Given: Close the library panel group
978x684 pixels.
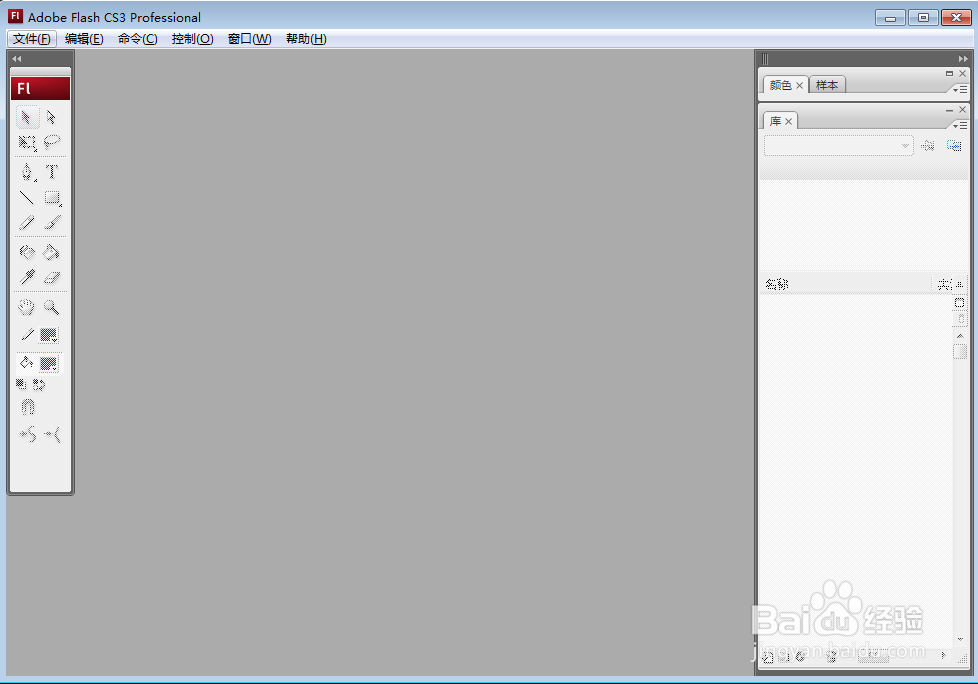Looking at the screenshot, I should [962, 110].
